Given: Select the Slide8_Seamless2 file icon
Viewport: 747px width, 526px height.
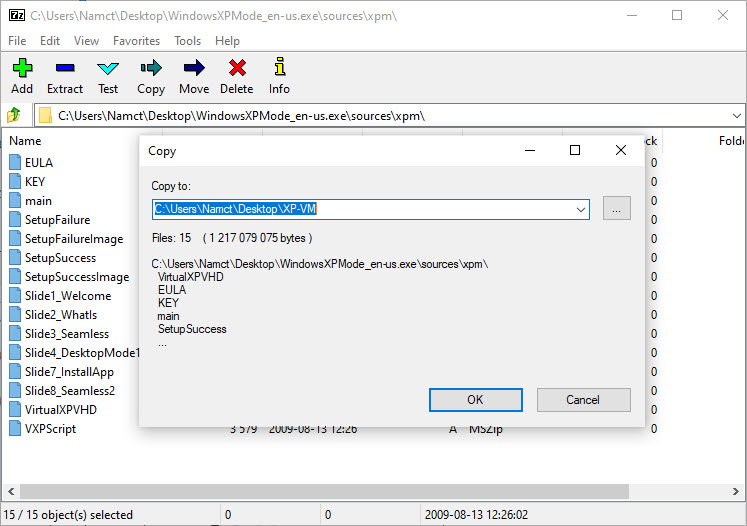Looking at the screenshot, I should (15, 391).
